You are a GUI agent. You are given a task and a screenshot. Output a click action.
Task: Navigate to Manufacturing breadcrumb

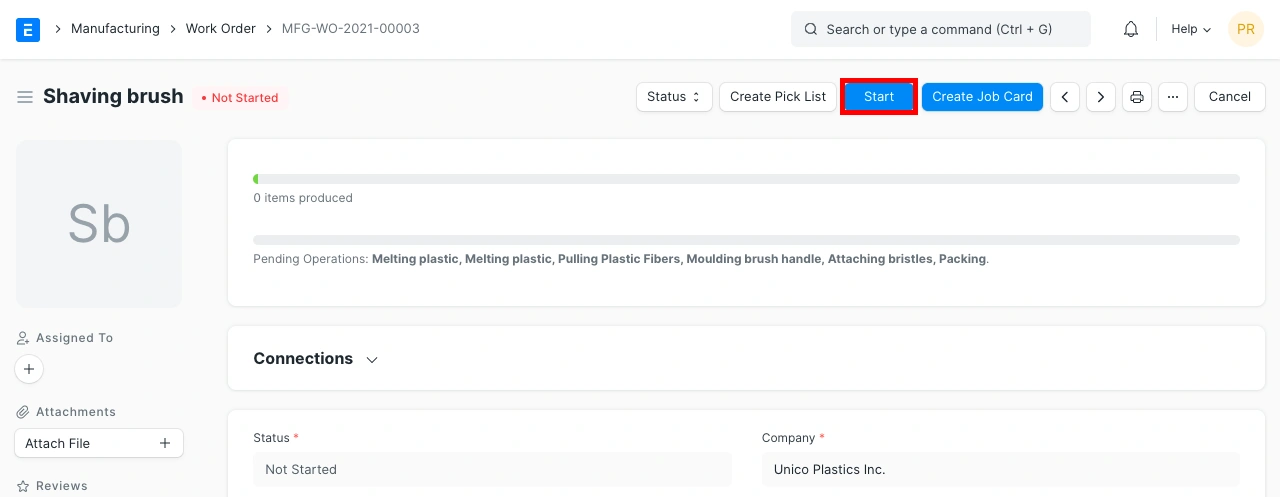[115, 29]
